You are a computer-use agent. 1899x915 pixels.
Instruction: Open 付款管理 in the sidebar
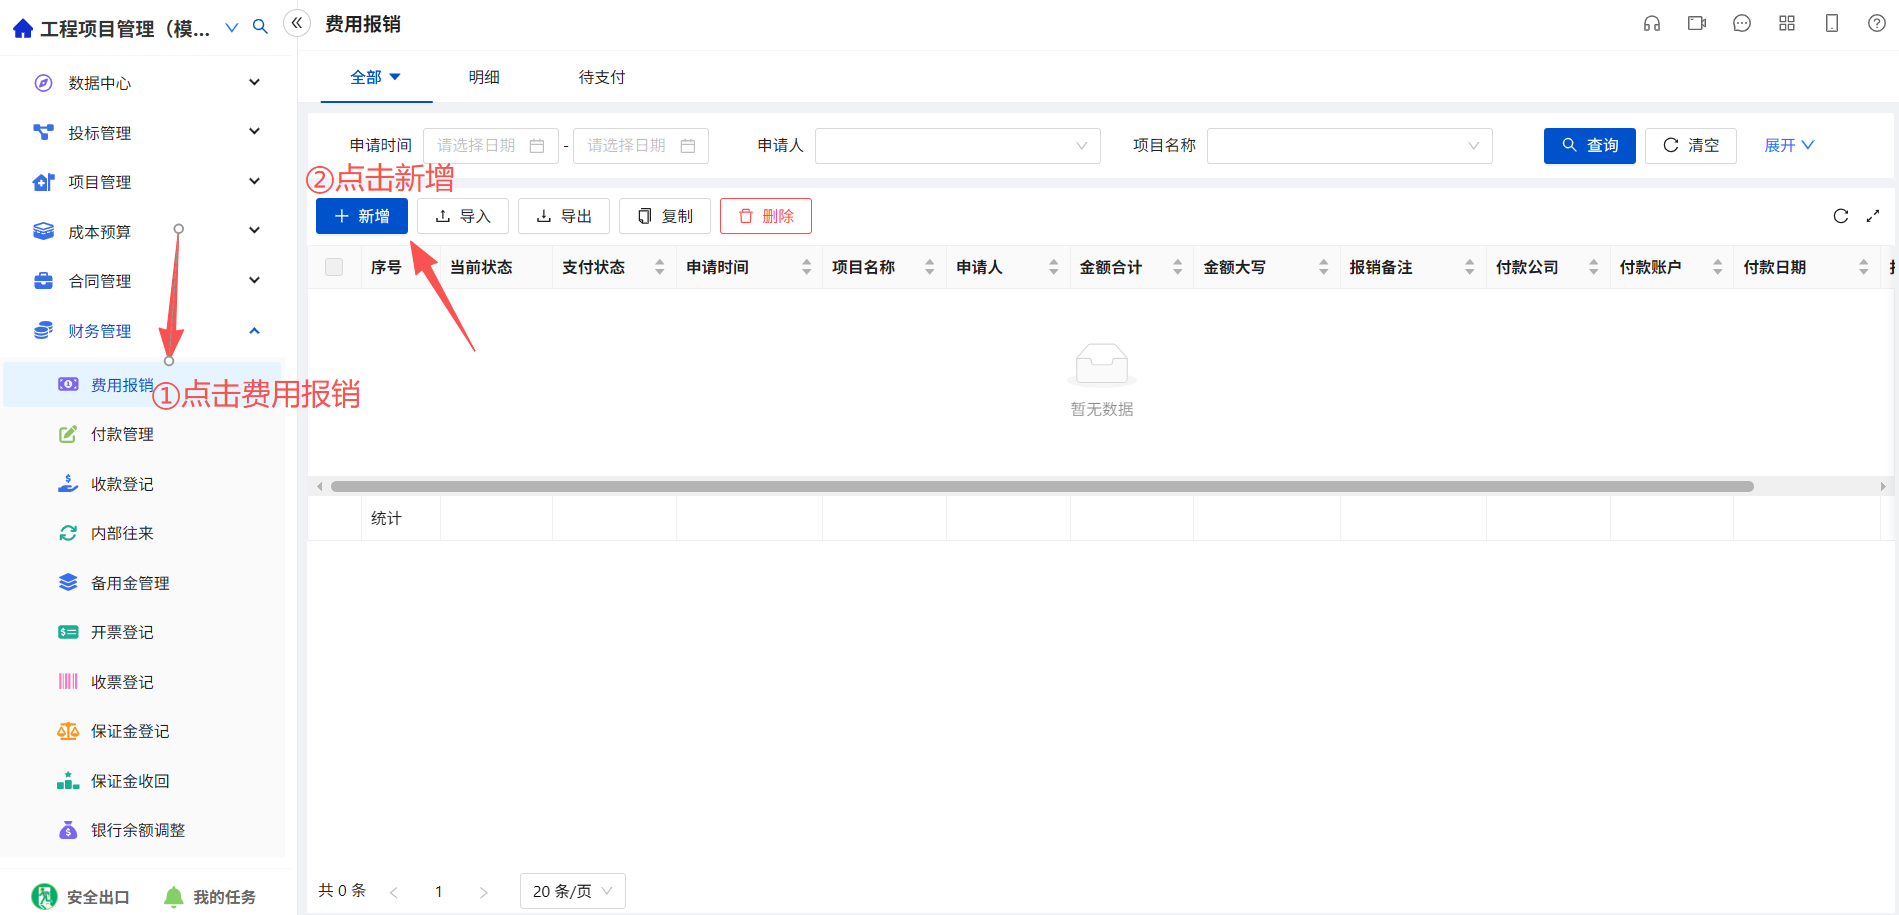tap(122, 434)
